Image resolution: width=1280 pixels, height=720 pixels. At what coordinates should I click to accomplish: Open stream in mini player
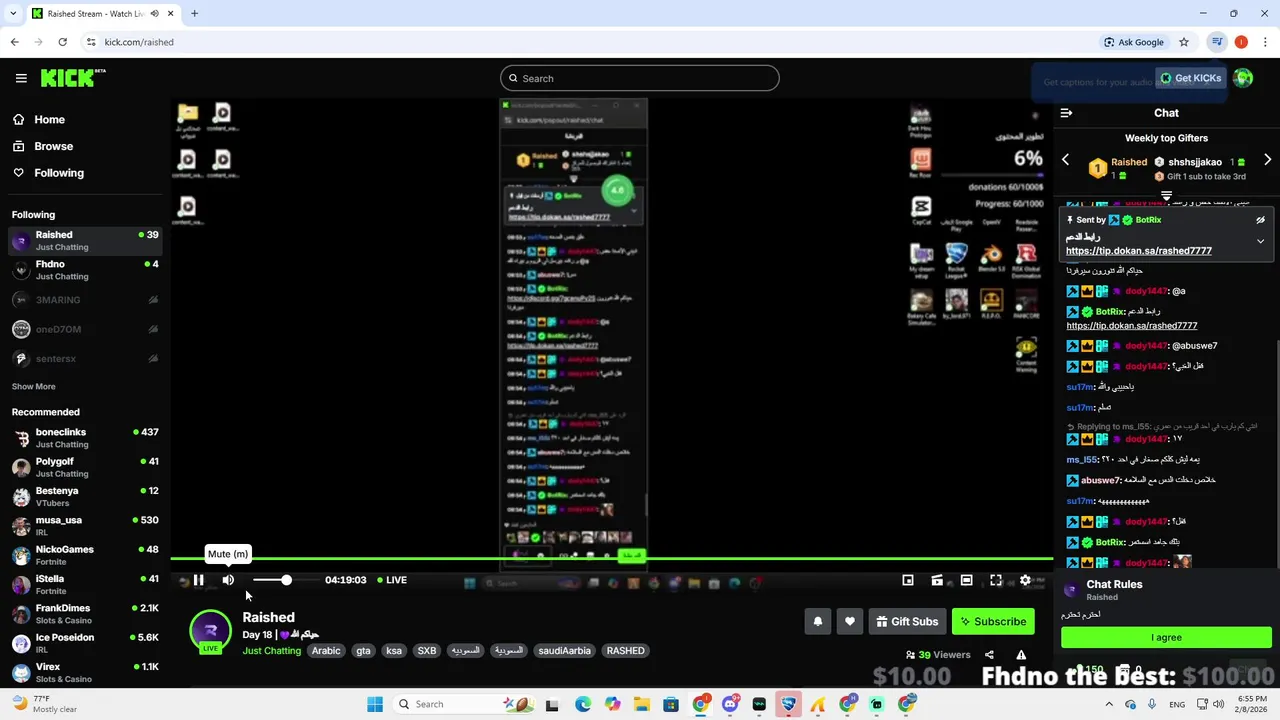click(x=908, y=580)
